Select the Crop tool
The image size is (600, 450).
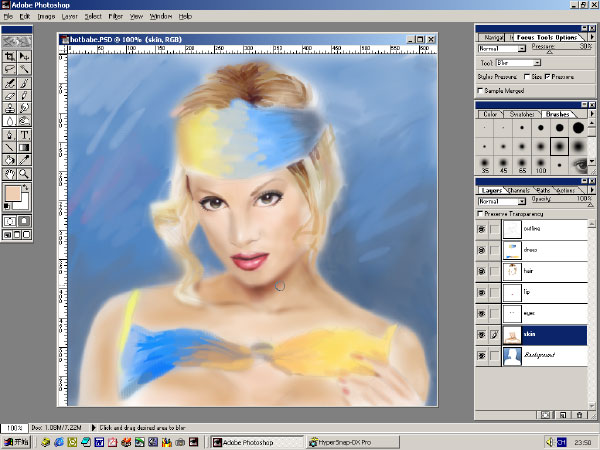pyautogui.click(x=10, y=56)
